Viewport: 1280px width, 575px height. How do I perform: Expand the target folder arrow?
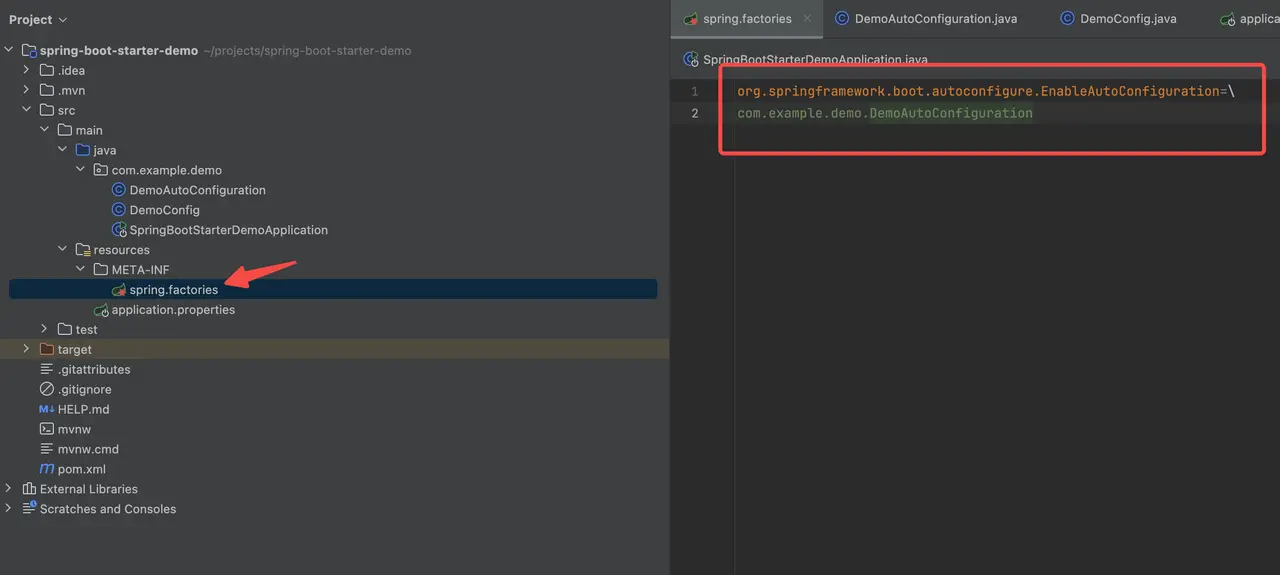[27, 349]
